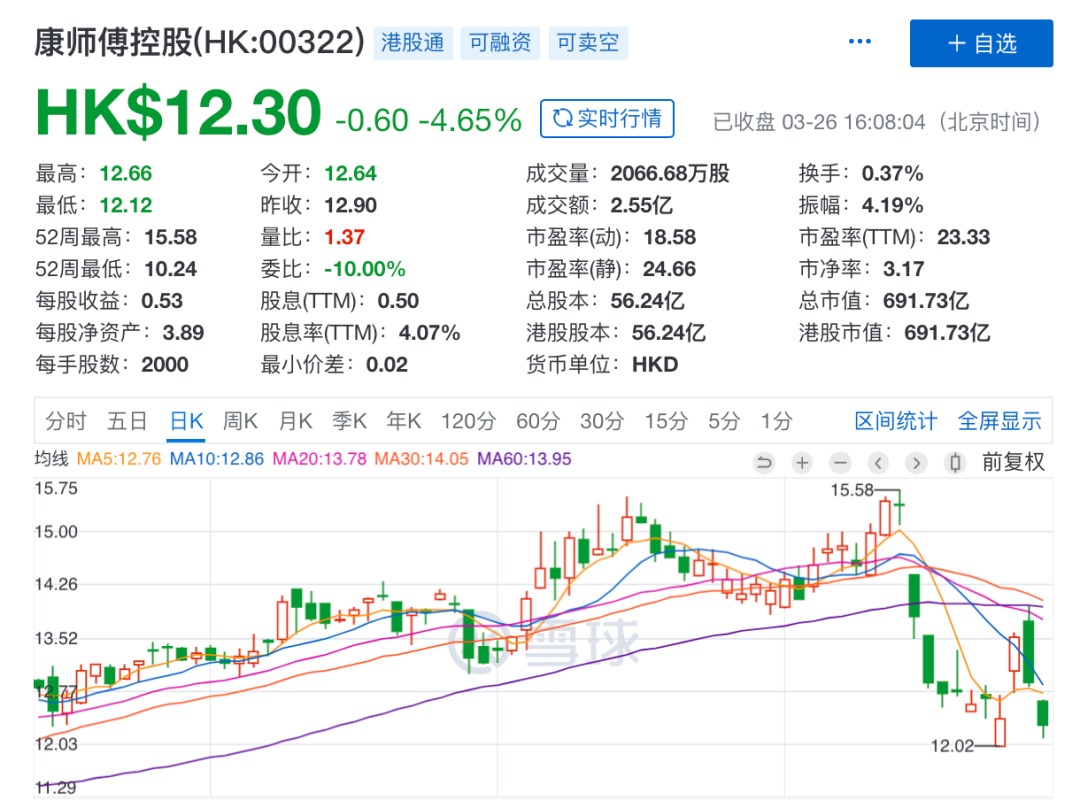
Task: Select the 日K chart tab
Action: click(x=187, y=421)
